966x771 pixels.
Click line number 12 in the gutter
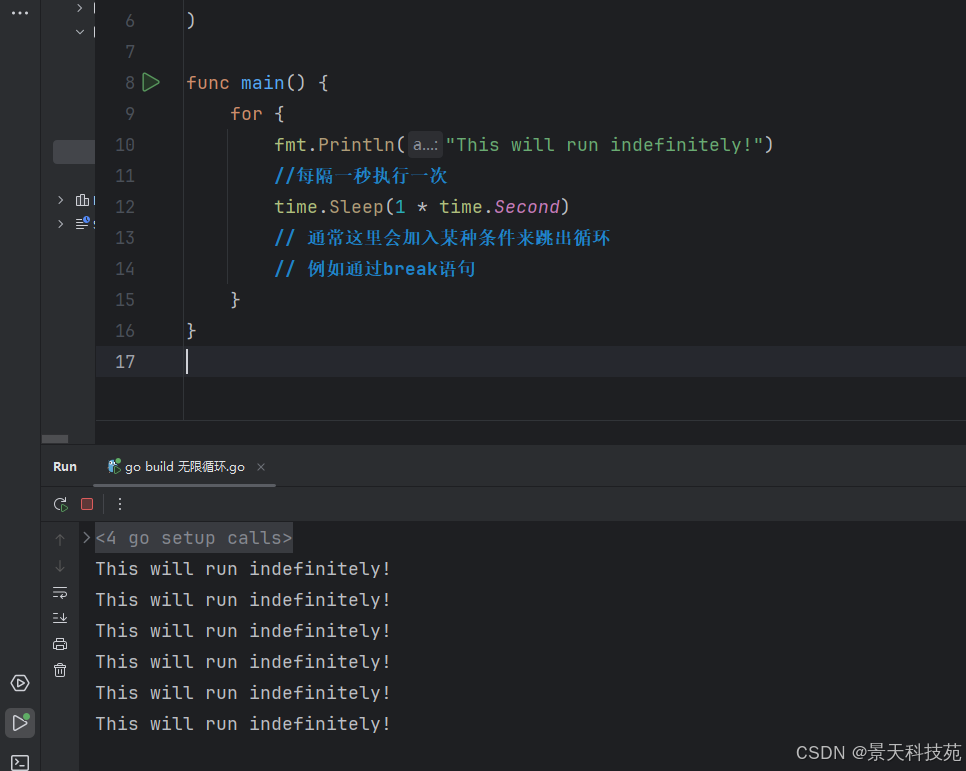(125, 207)
